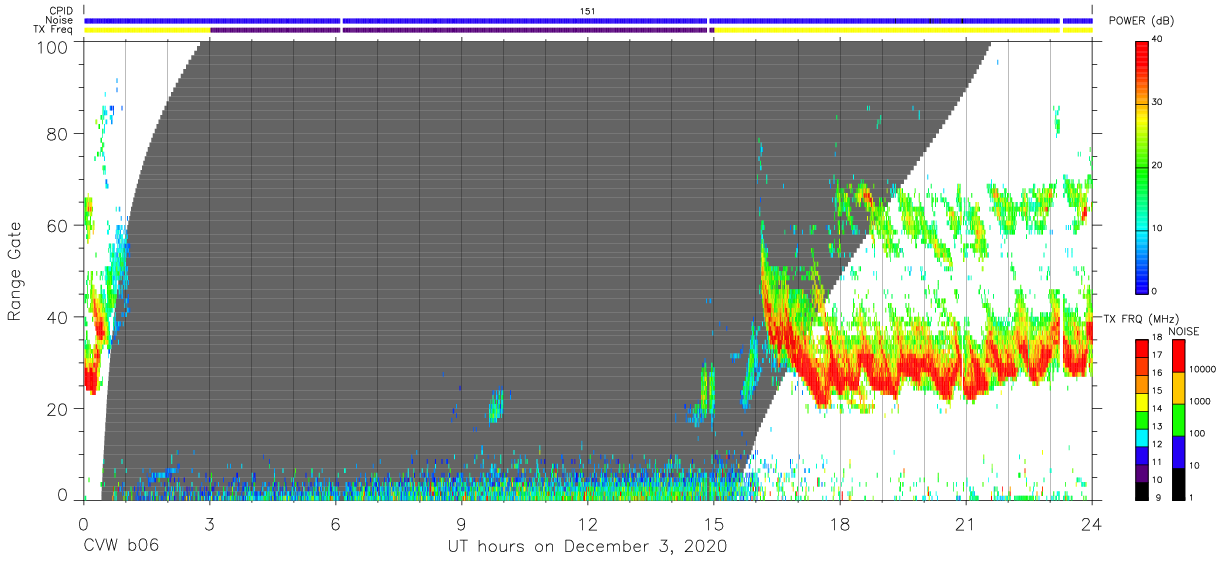Viewport: 1228px width, 567px height.
Task: Click the 'UT hours on December 3, 2020' title
Action: [x=587, y=546]
